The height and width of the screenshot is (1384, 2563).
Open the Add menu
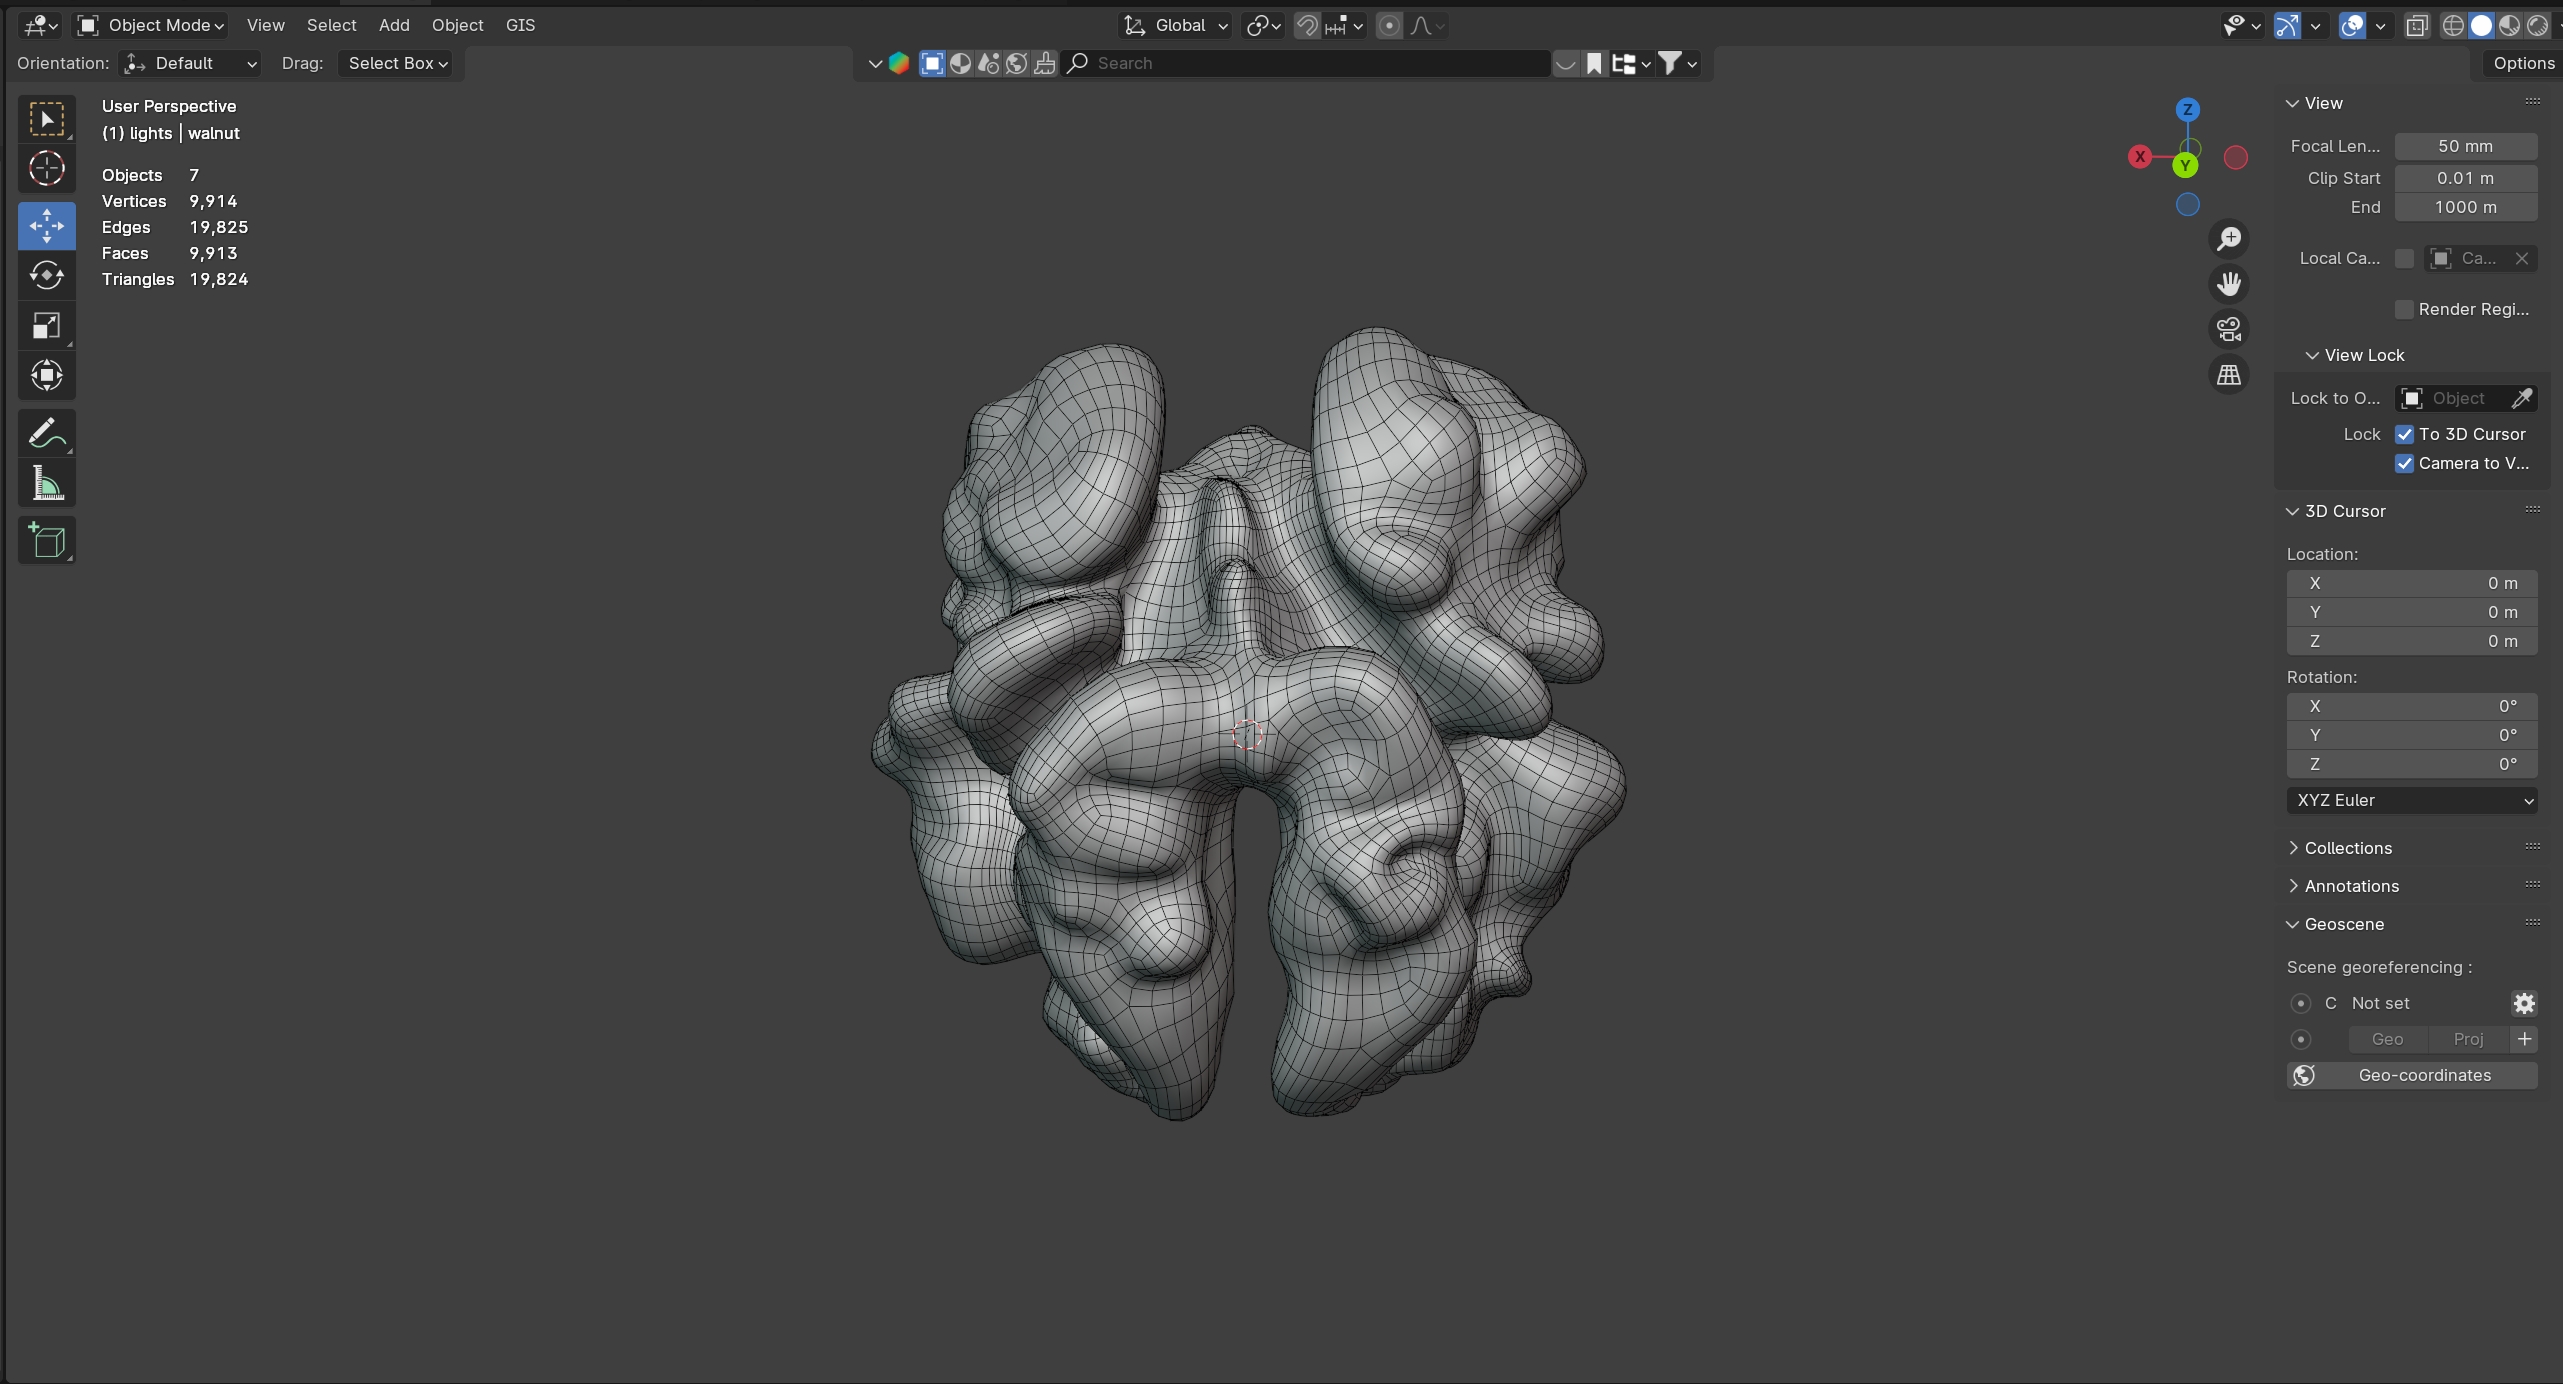coord(393,25)
